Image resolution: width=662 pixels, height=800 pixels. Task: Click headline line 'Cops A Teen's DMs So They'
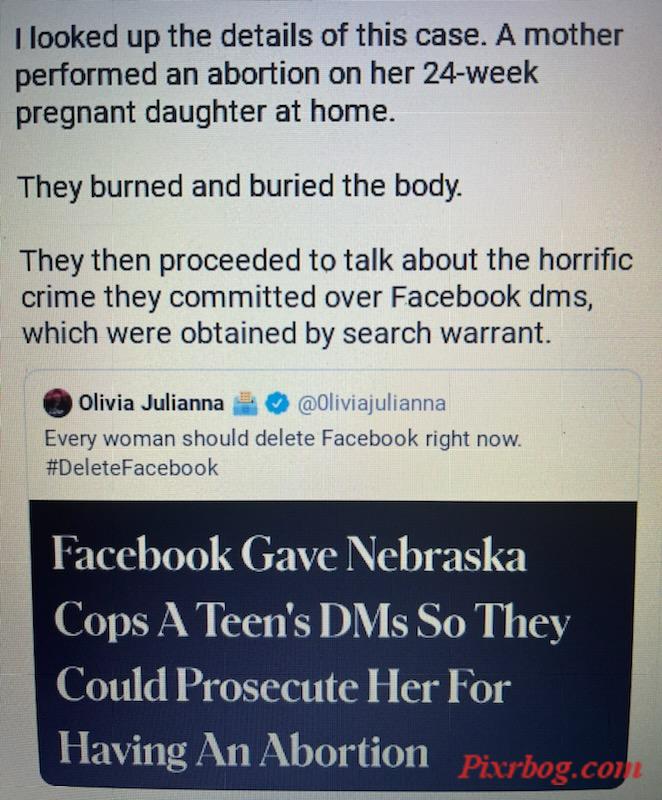point(312,620)
